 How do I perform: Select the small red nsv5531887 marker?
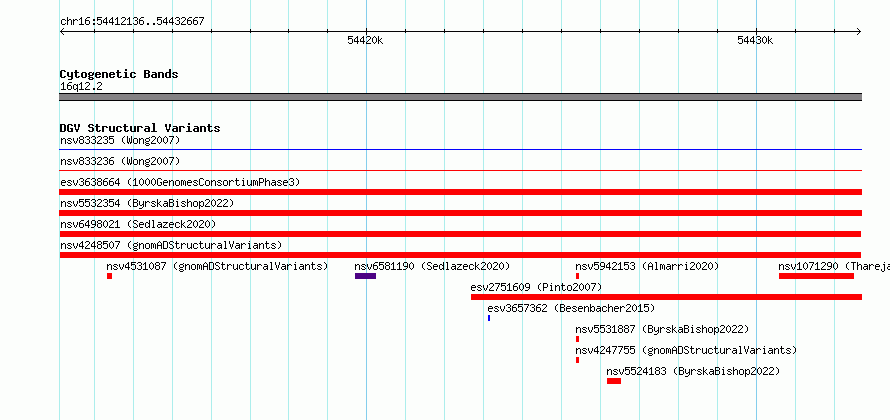point(577,339)
